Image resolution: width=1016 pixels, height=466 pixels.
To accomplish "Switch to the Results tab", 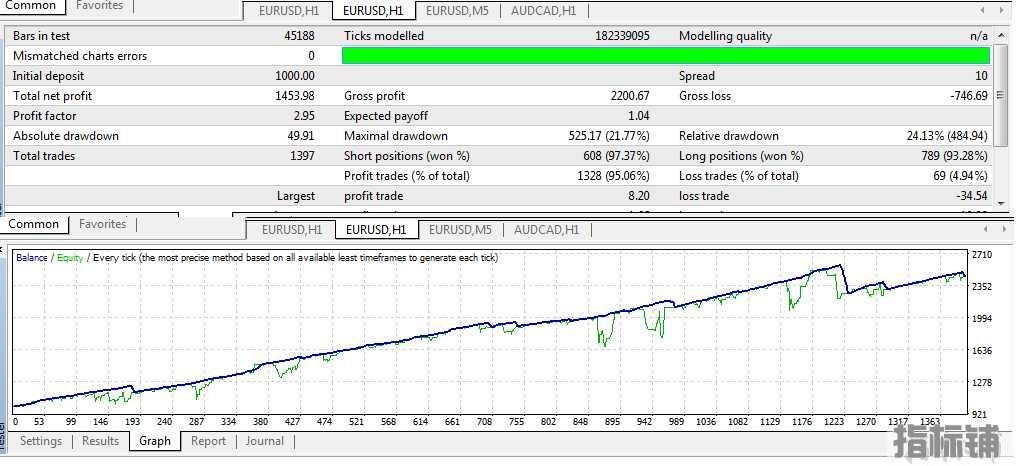I will click(x=100, y=441).
